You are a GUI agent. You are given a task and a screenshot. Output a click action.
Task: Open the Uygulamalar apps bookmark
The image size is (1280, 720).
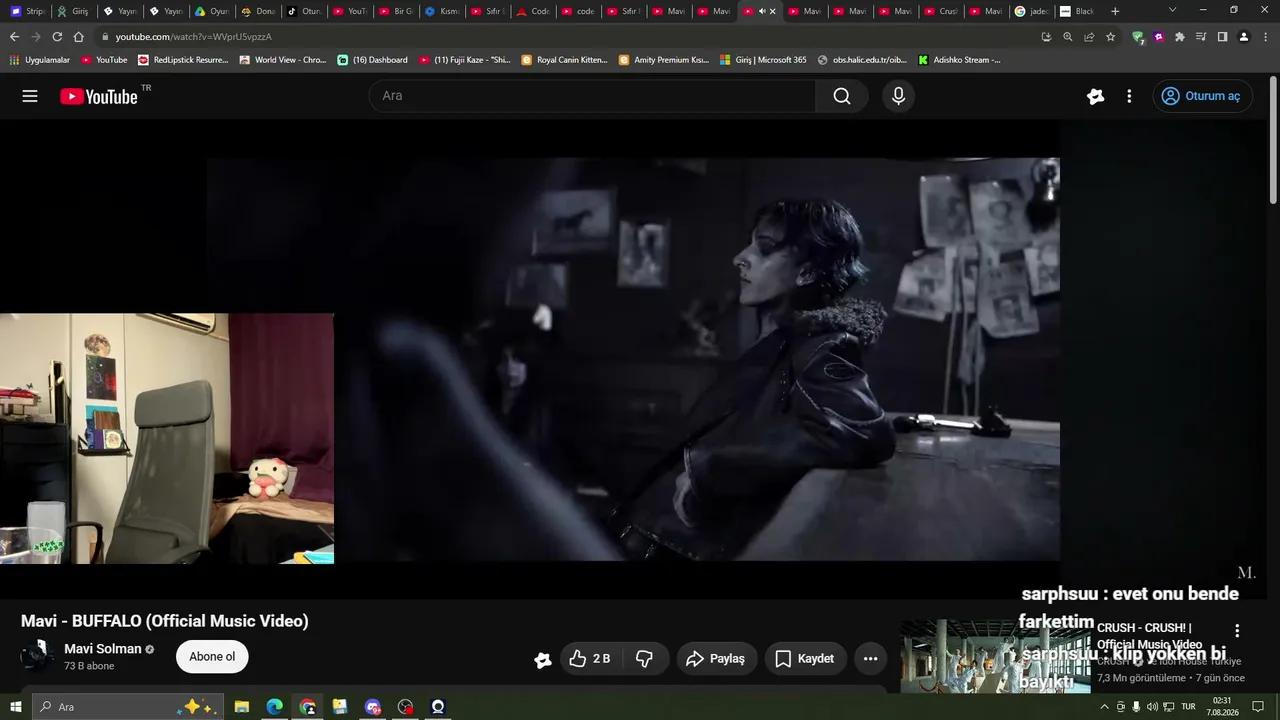pos(40,60)
